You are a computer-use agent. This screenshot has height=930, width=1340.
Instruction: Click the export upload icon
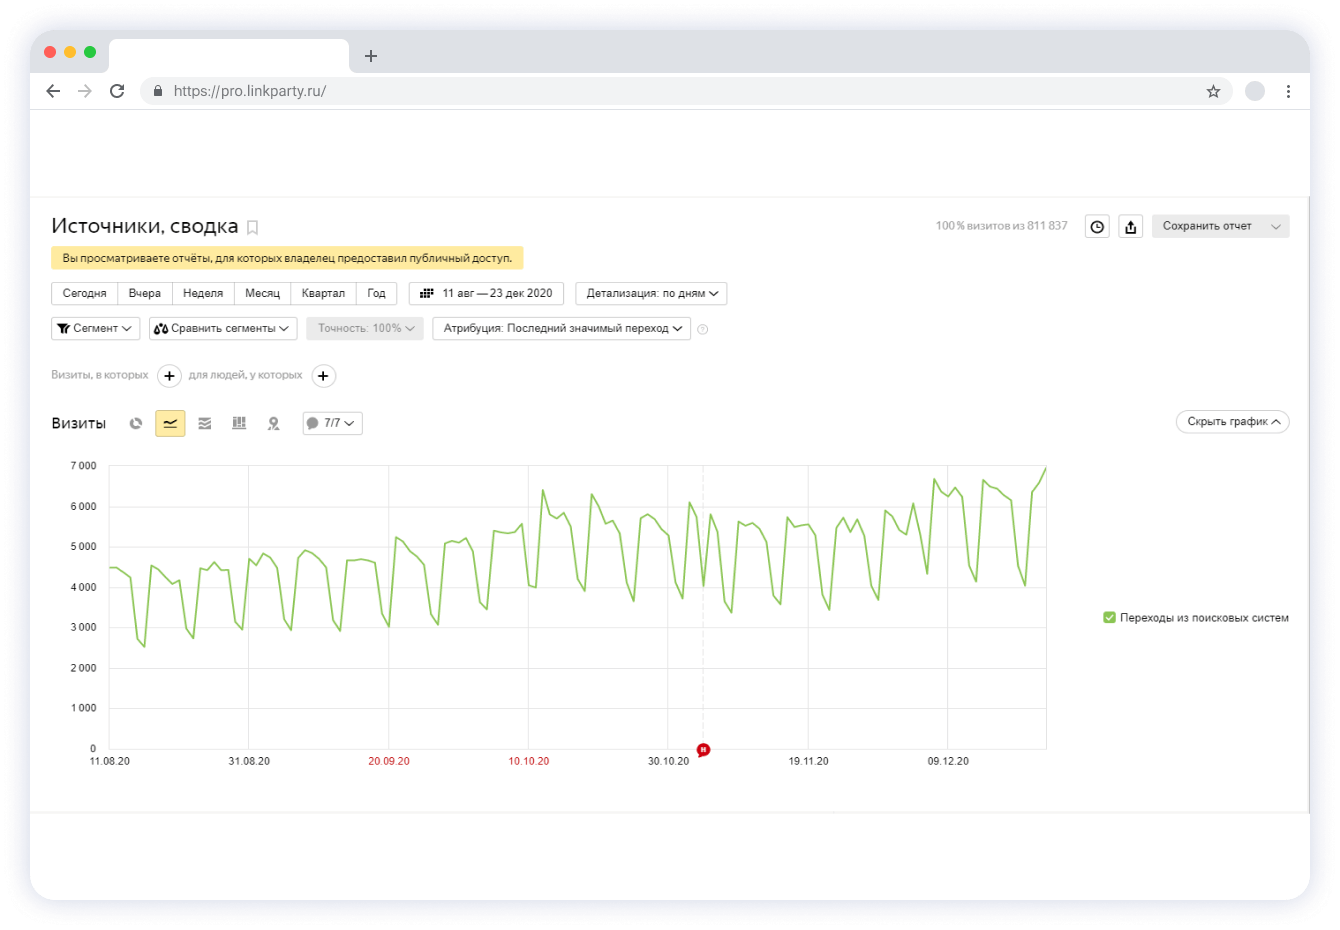(x=1130, y=227)
